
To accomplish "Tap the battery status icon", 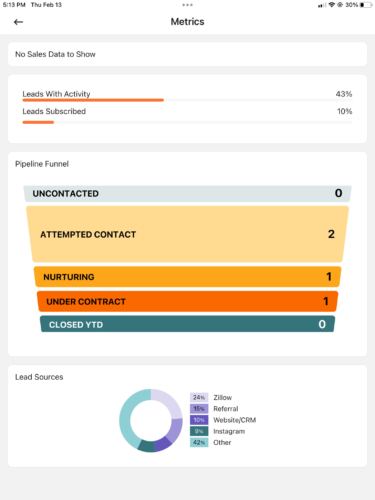I will point(366,5).
